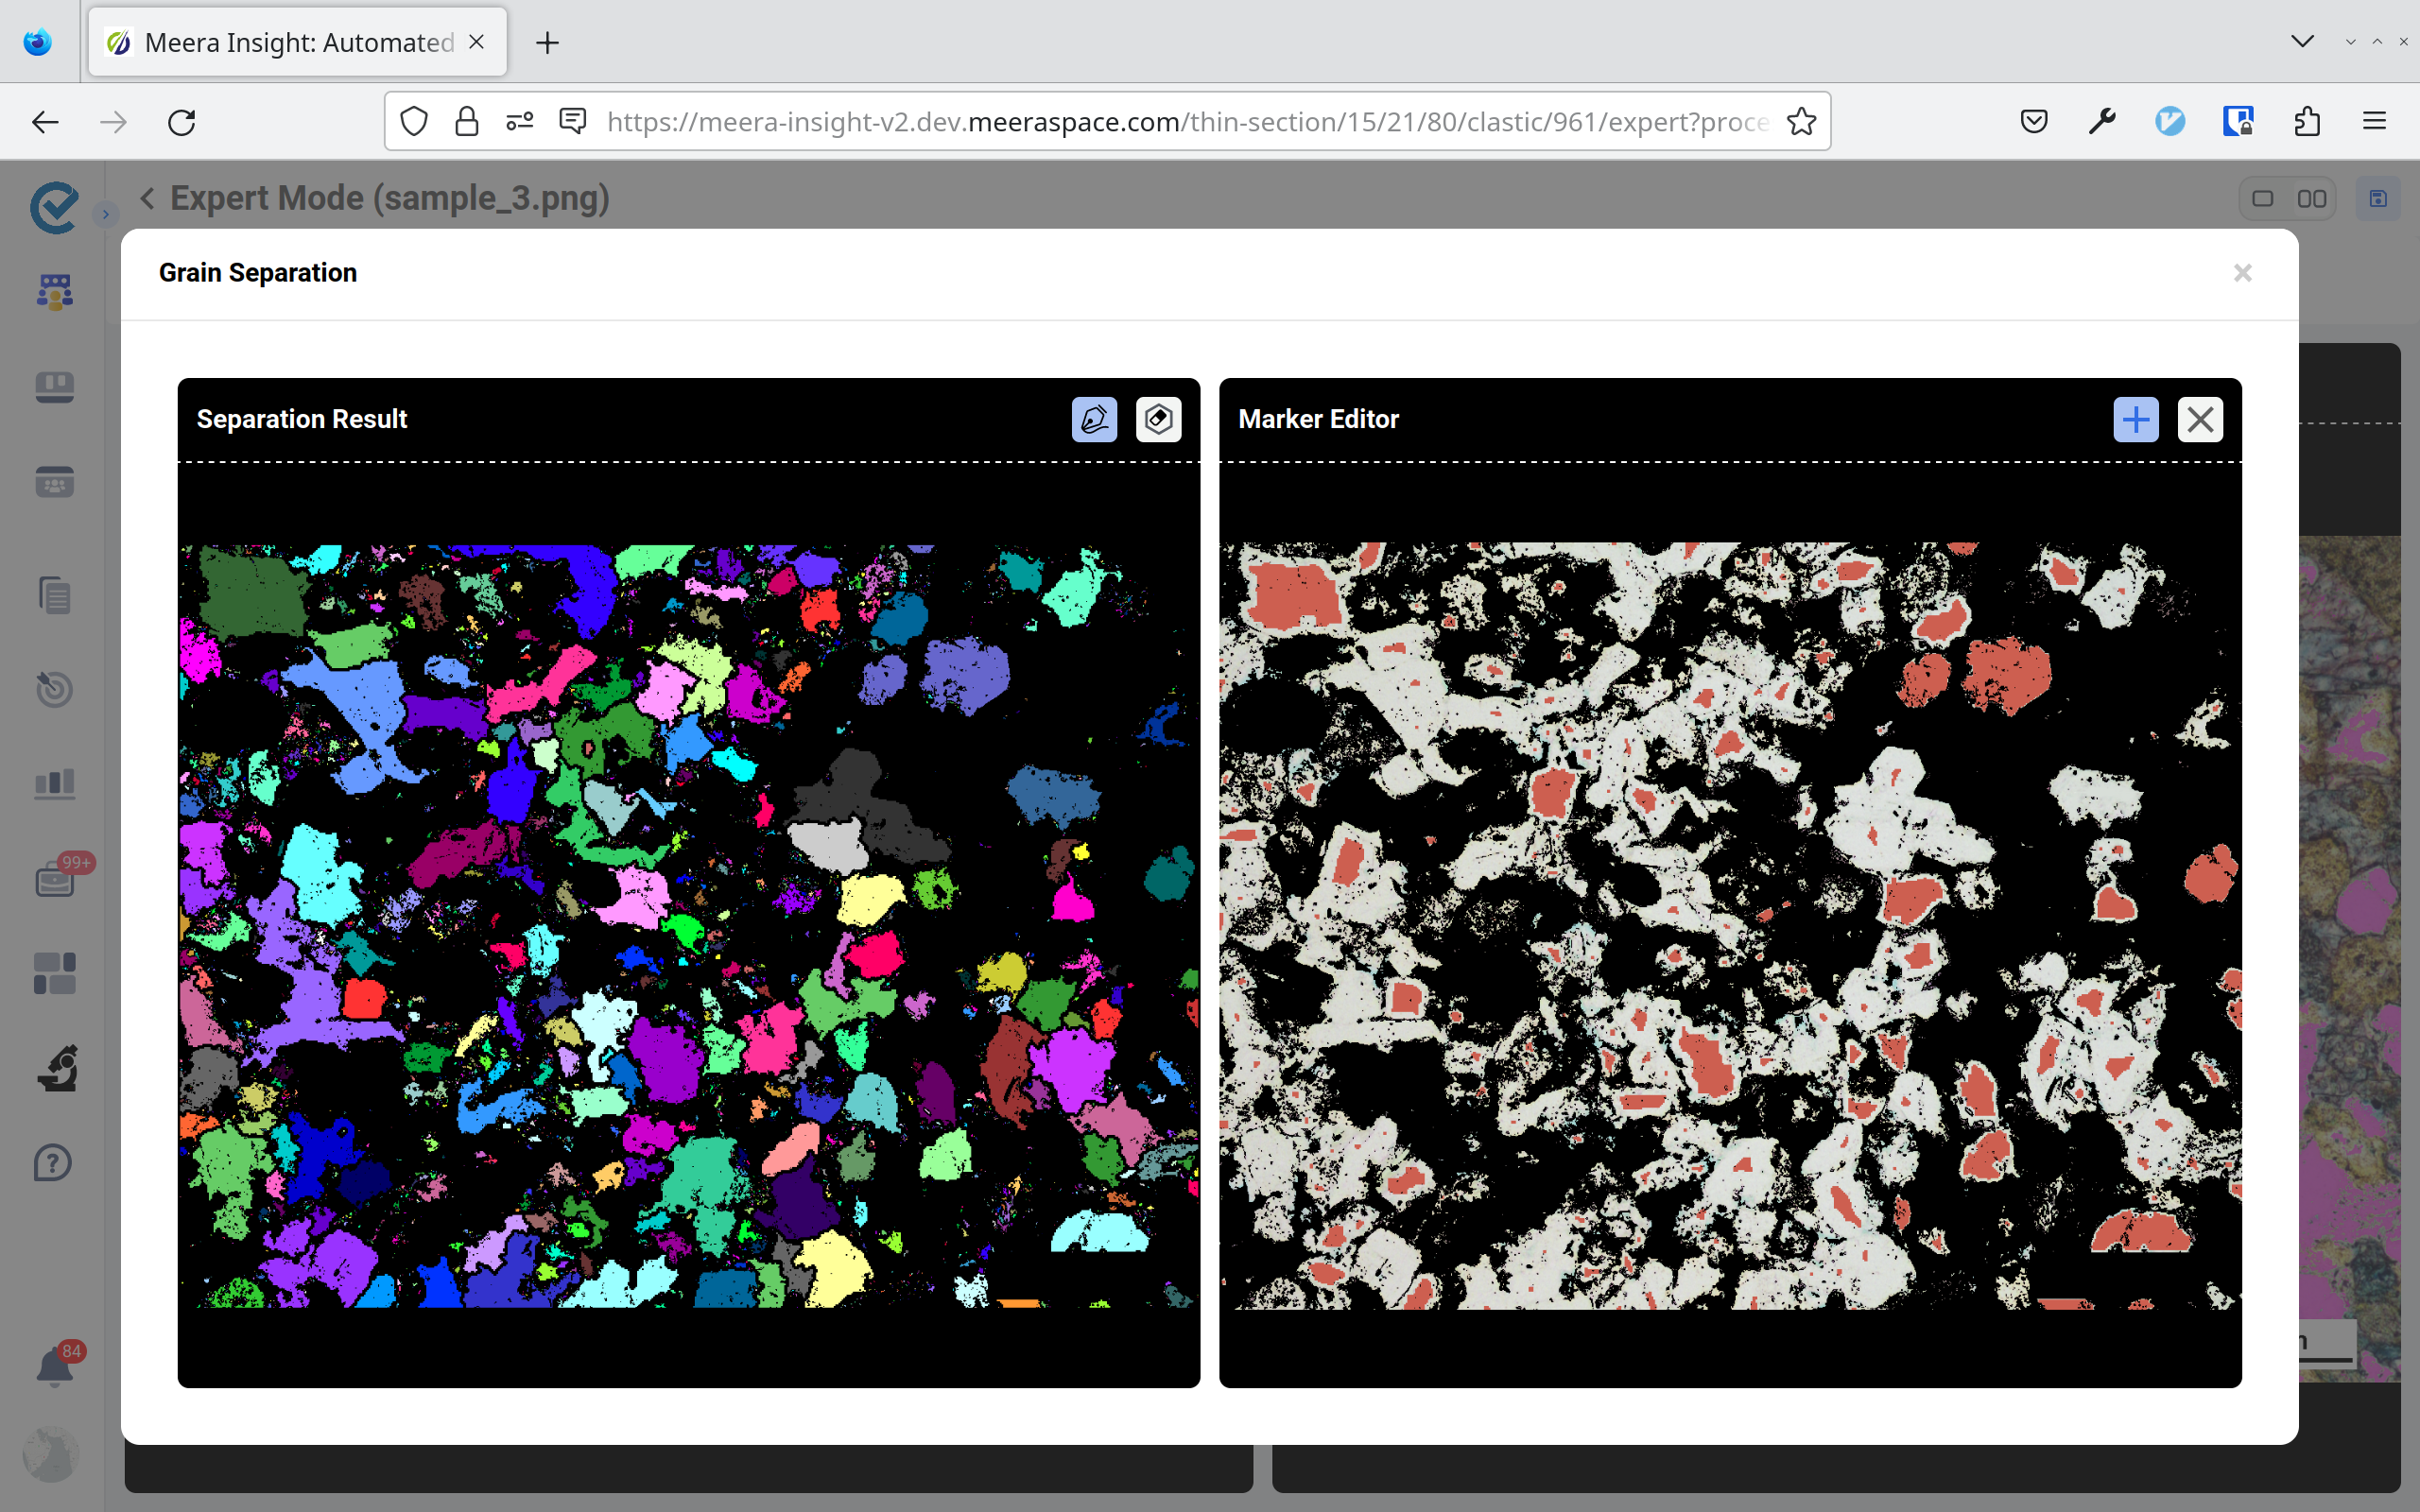This screenshot has height=1512, width=2420.
Task: Open the dashboard grid sidebar icon
Action: click(54, 973)
